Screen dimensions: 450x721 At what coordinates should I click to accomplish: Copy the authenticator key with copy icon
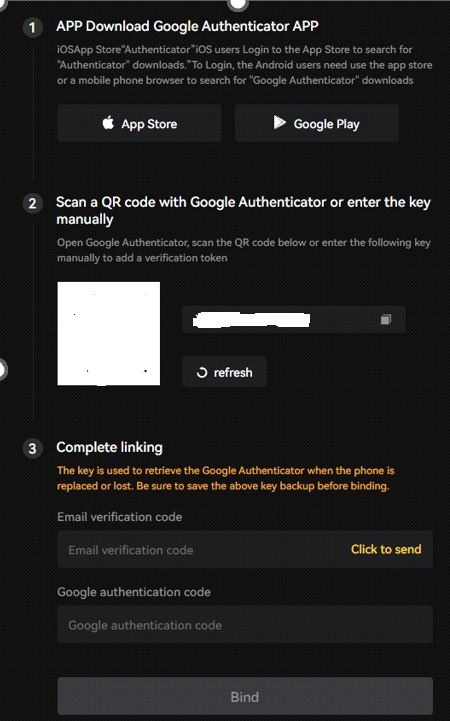click(386, 319)
